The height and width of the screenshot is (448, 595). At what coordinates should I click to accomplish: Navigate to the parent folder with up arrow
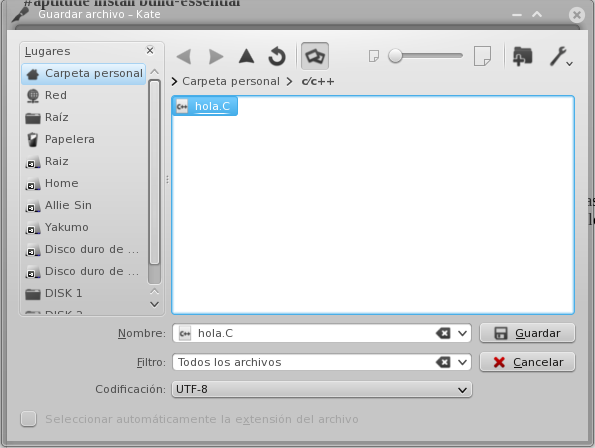click(x=247, y=57)
